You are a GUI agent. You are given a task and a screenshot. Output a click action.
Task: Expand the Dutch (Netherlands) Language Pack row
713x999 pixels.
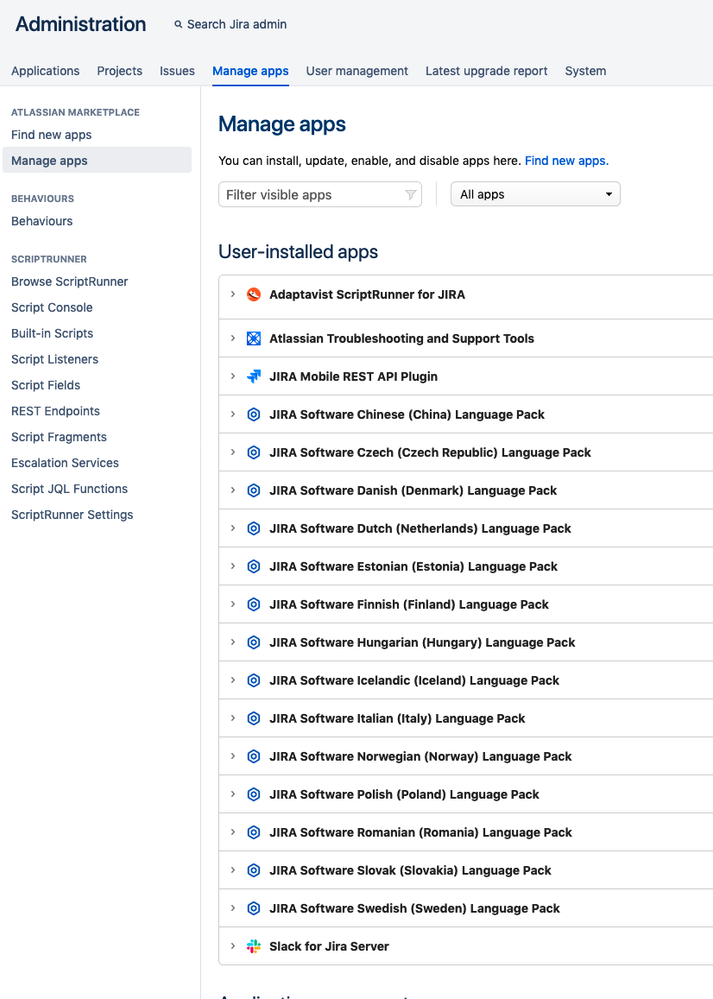233,528
